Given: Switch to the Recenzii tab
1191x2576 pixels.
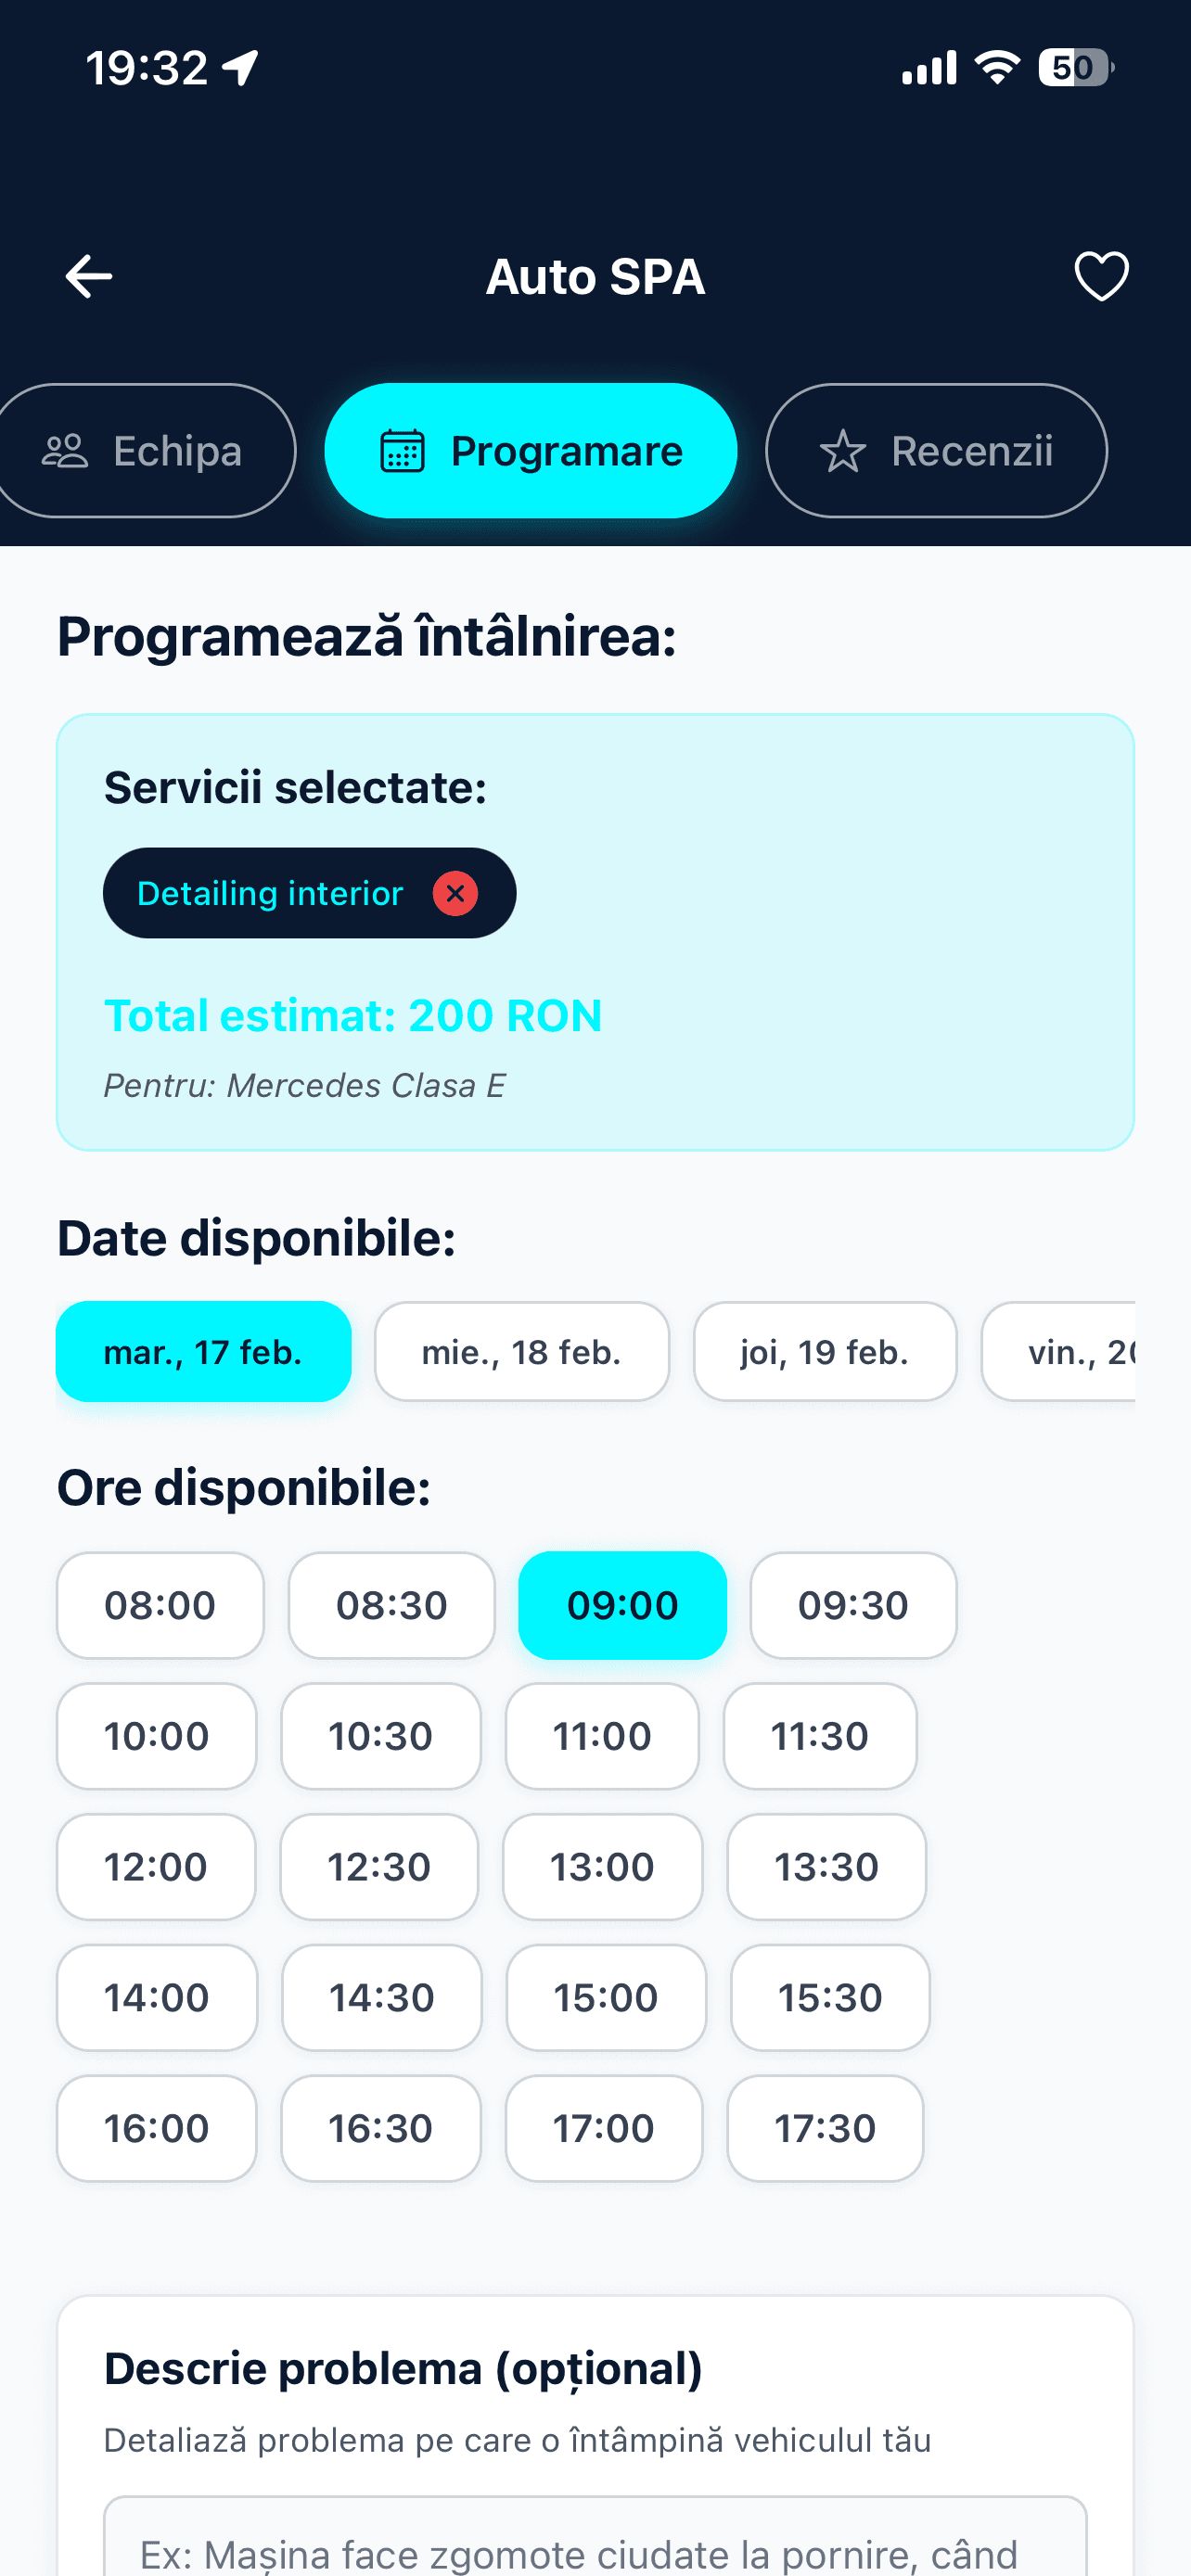Looking at the screenshot, I should click(x=936, y=451).
